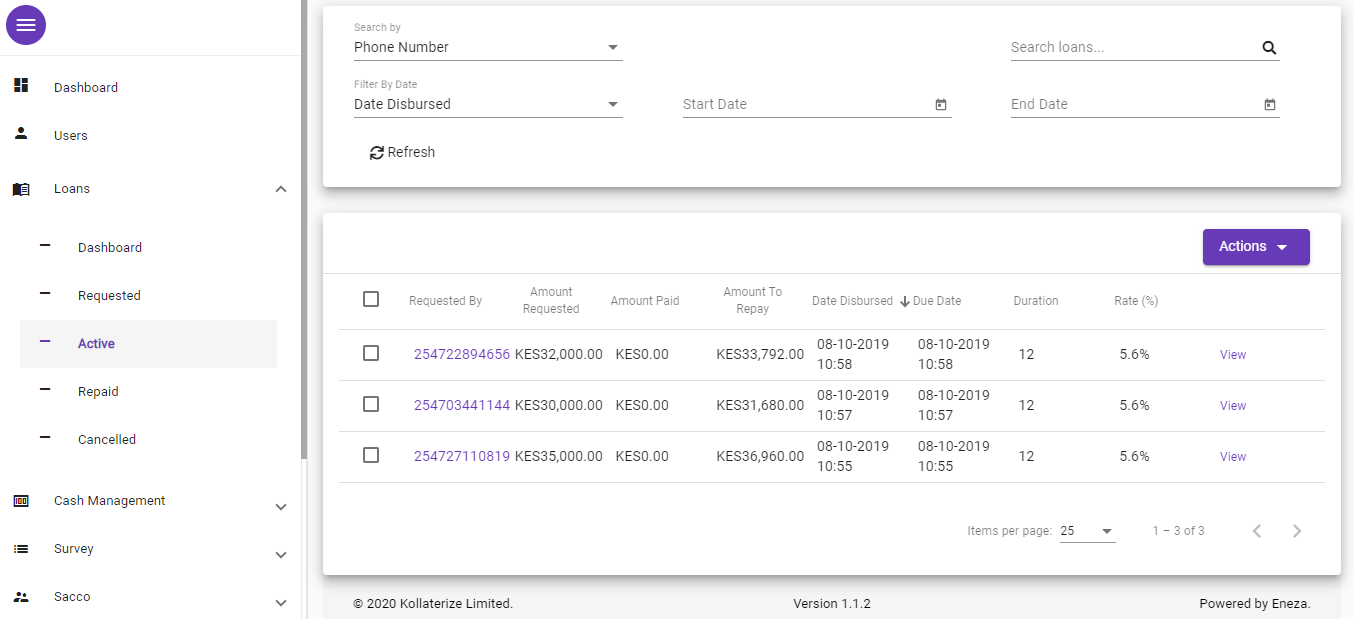Click the Powered by Eneza text
1354x619 pixels.
coord(1255,604)
